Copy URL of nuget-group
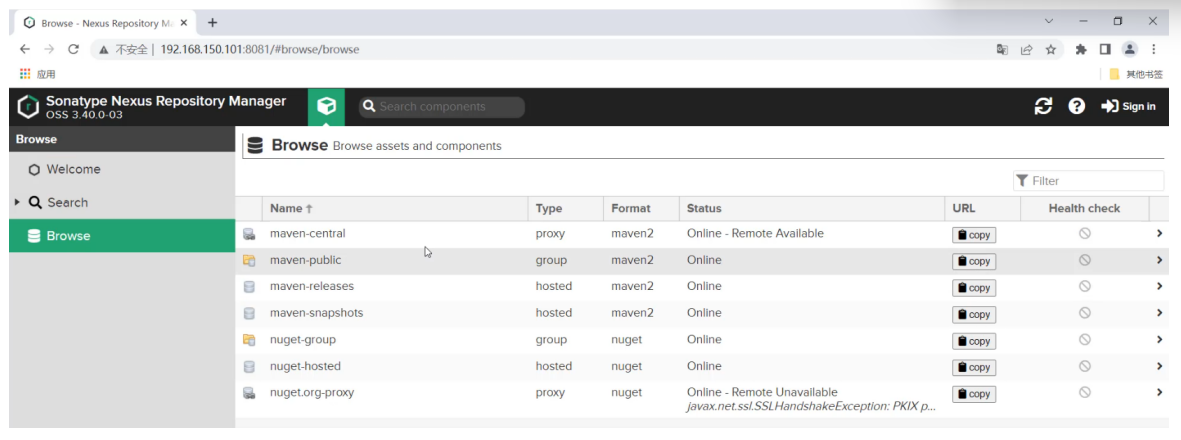1181x440 pixels. click(x=974, y=341)
